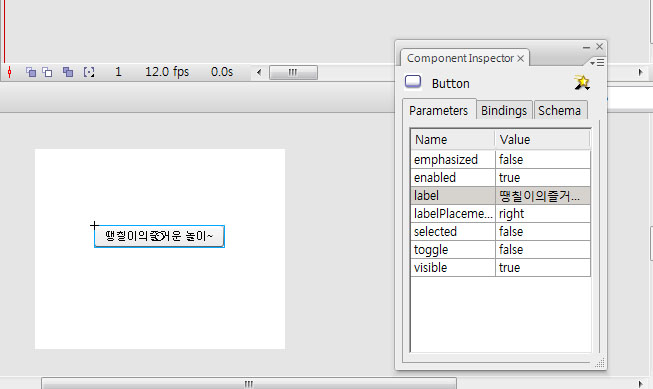This screenshot has width=653, height=389.
Task: Click the 0.0s elapsed time
Action: (222, 72)
